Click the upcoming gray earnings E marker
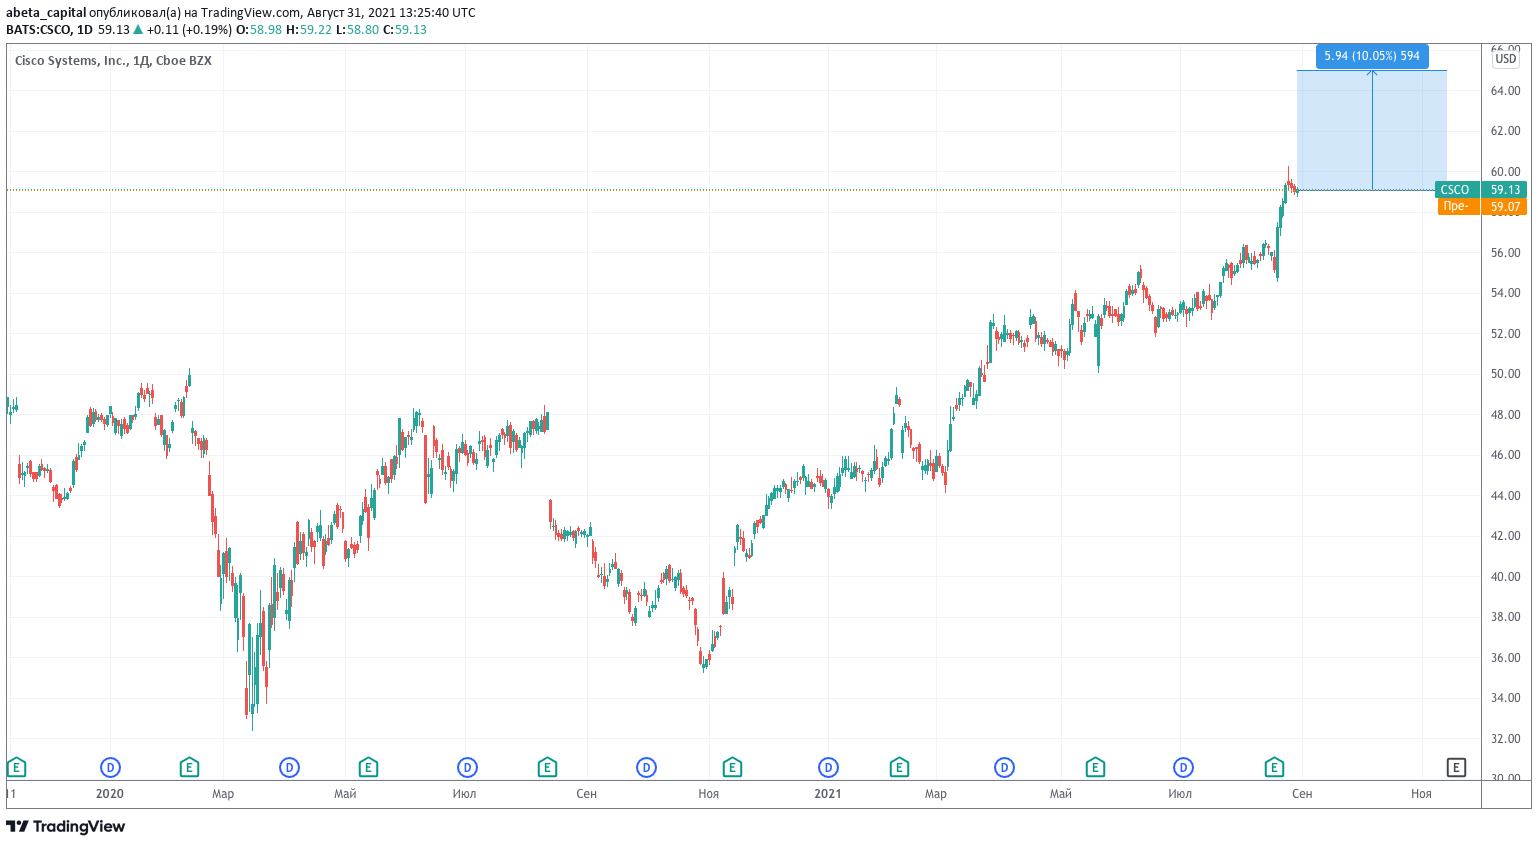Image resolution: width=1538 pixels, height=845 pixels. tap(1456, 767)
